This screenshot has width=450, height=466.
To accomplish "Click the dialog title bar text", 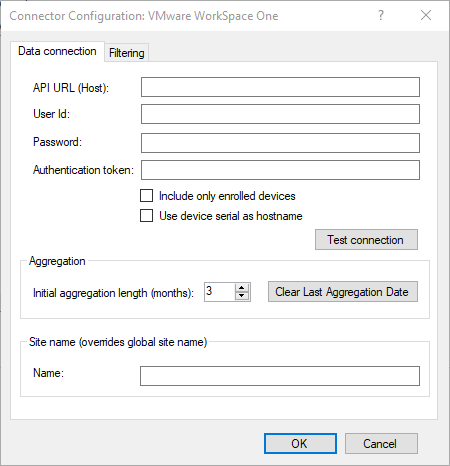I will (144, 16).
